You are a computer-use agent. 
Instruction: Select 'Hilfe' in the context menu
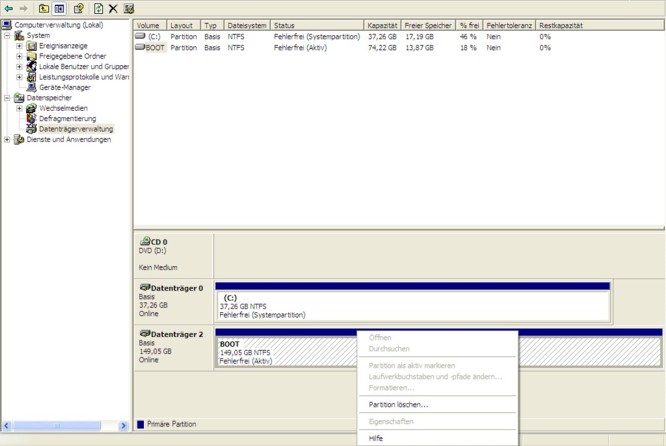point(376,438)
